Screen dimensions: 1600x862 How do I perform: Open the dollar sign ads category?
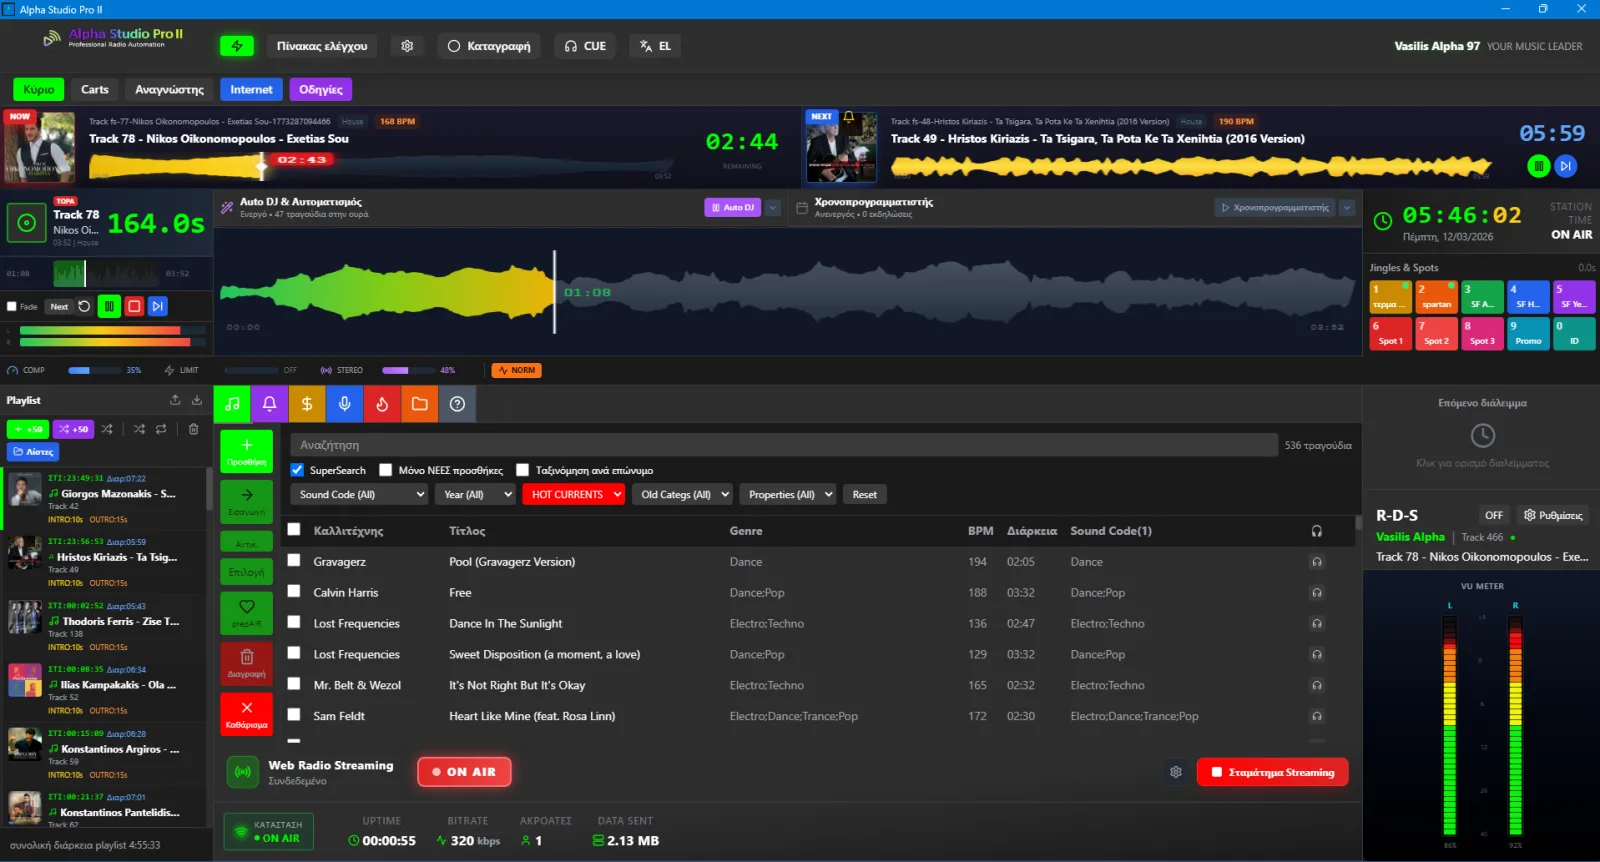pyautogui.click(x=307, y=404)
